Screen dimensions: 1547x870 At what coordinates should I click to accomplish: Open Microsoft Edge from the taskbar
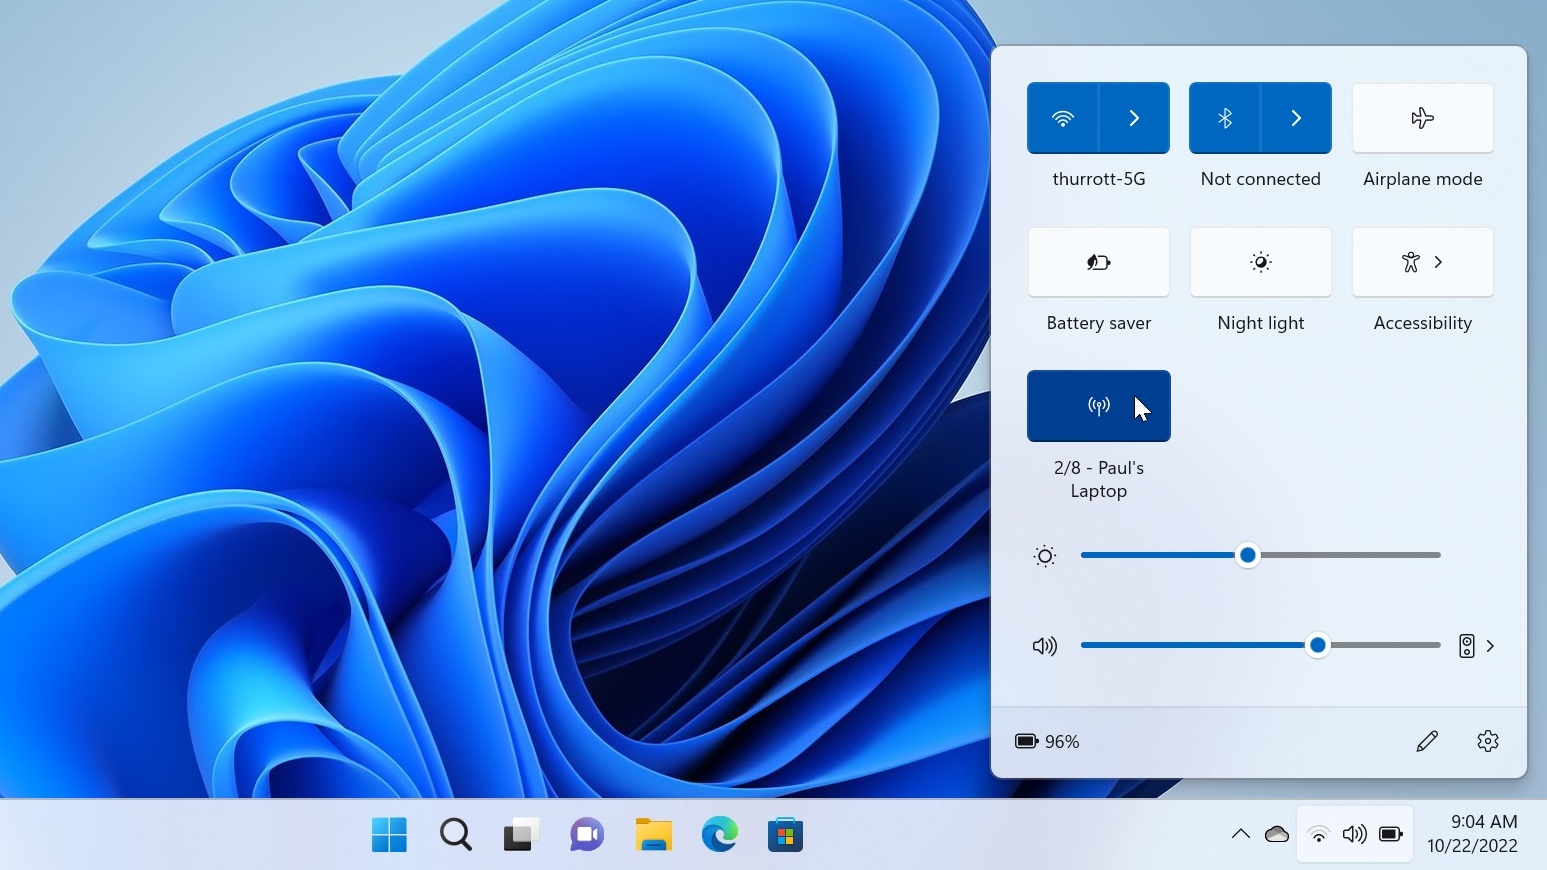tap(719, 834)
